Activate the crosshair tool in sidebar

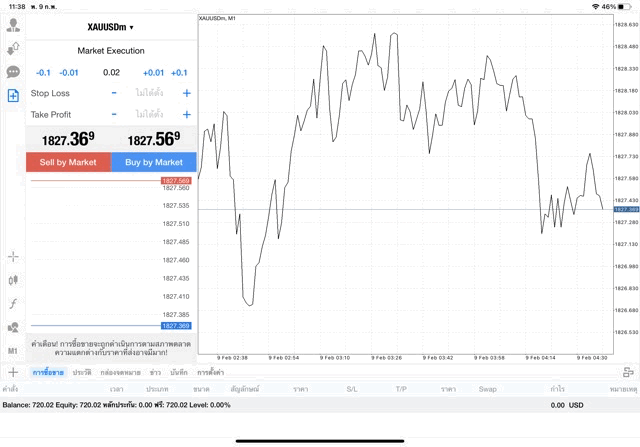[x=13, y=256]
